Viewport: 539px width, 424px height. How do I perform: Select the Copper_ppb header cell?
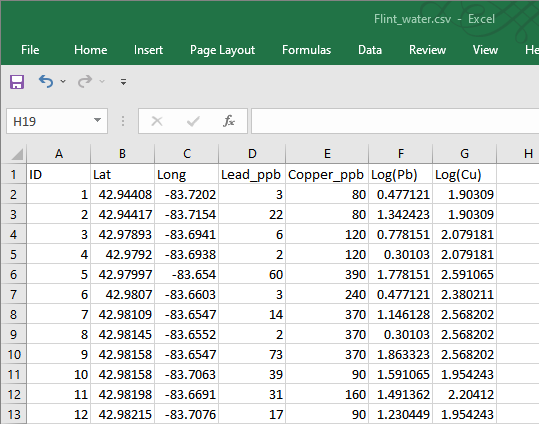tap(327, 174)
